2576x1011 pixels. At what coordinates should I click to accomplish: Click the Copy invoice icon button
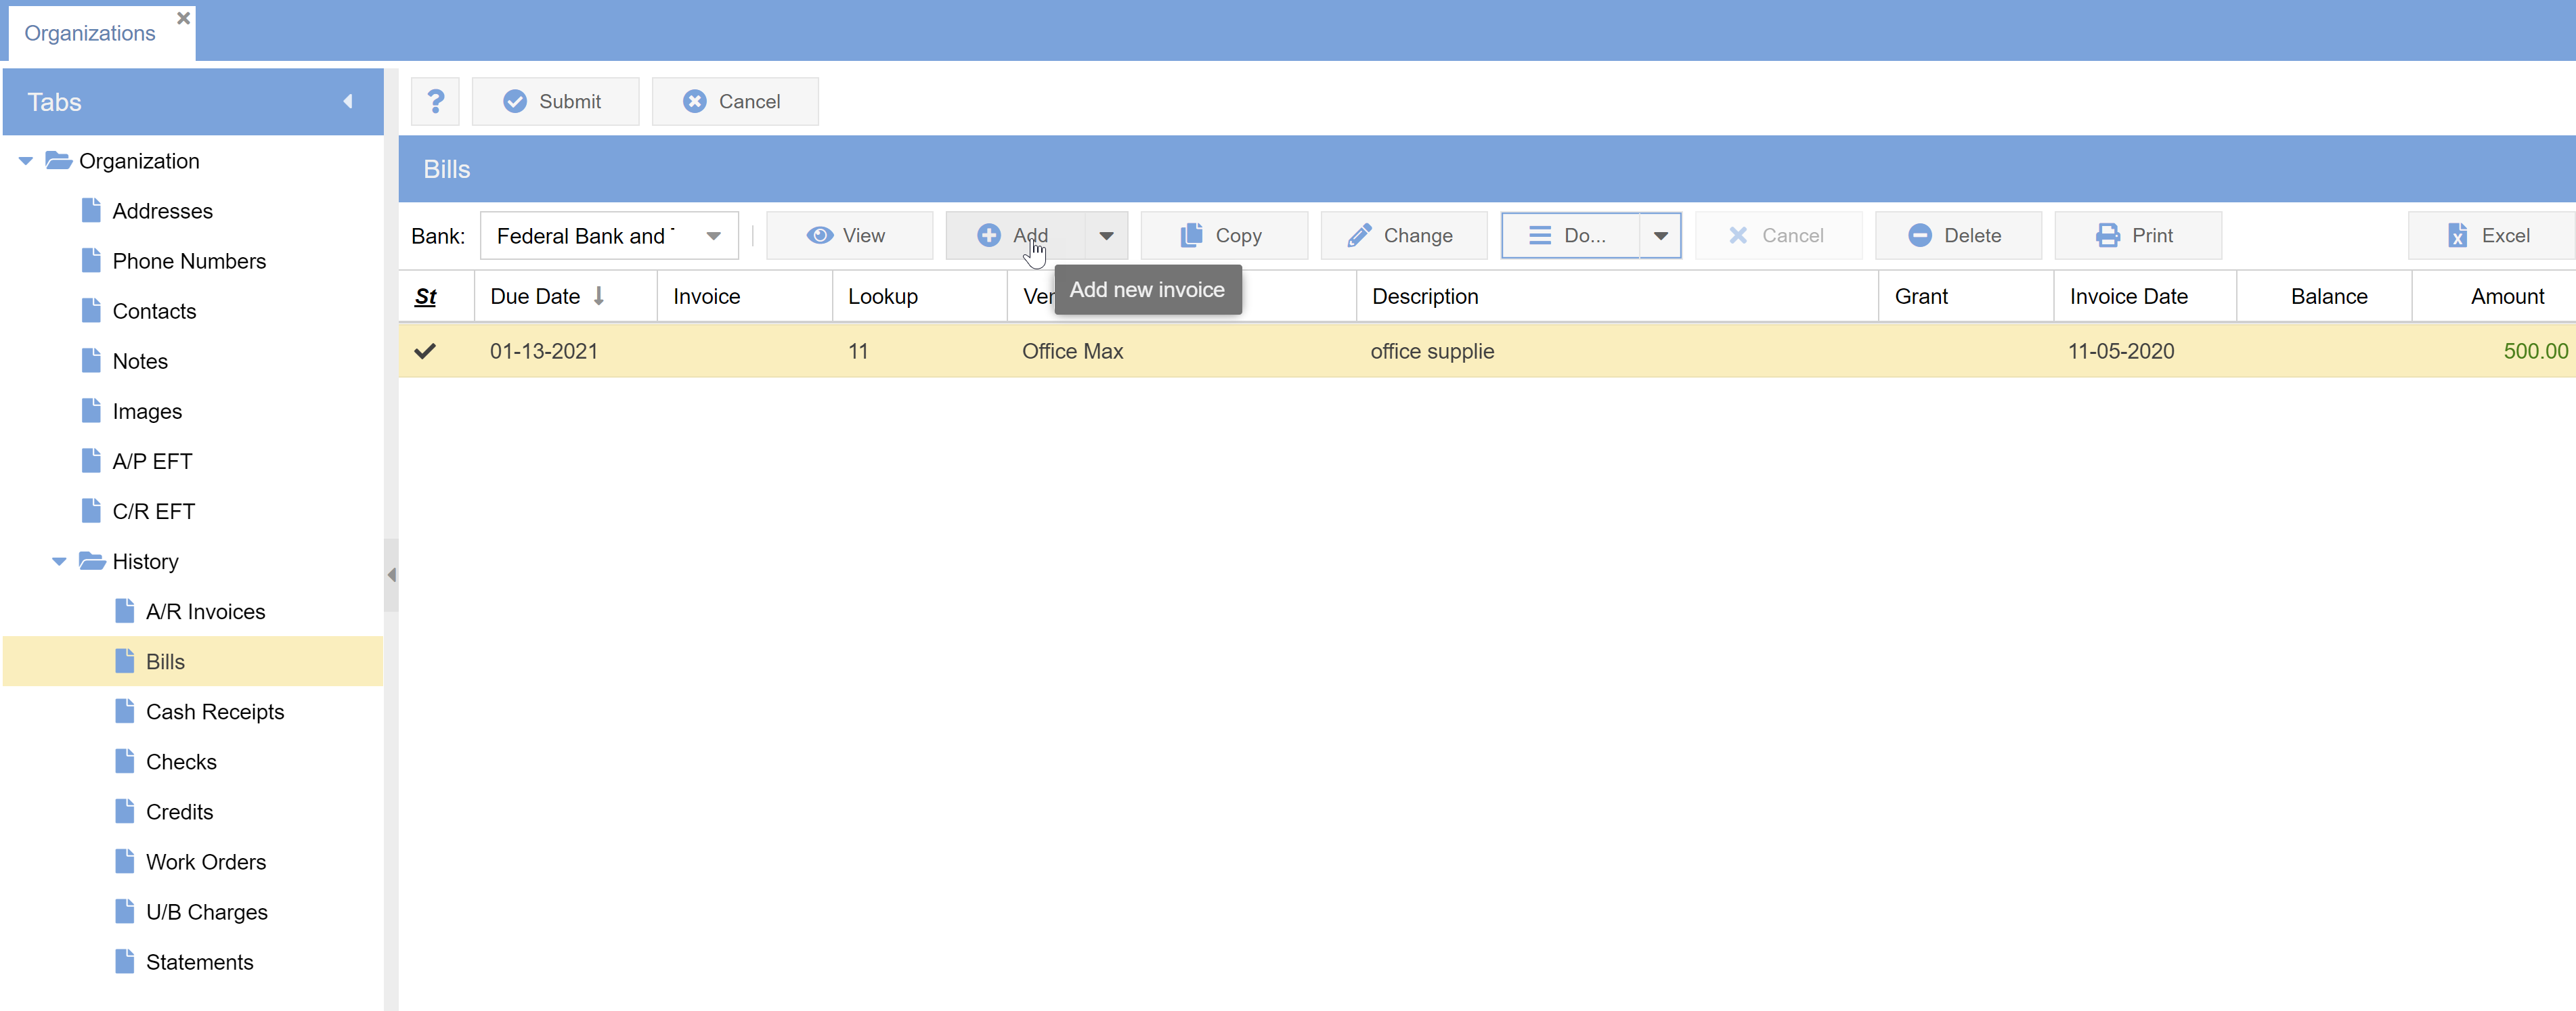tap(1222, 235)
